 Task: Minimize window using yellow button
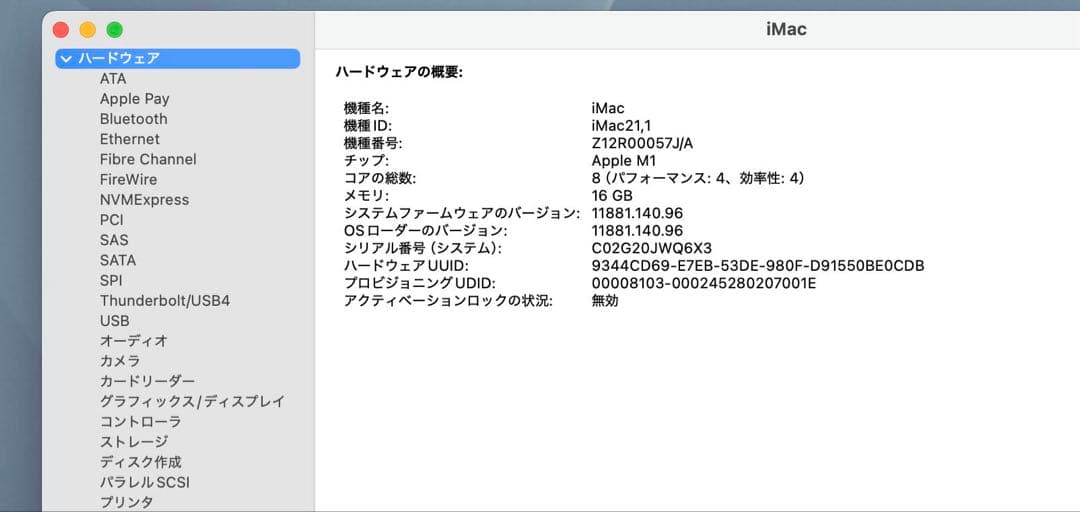(x=87, y=30)
